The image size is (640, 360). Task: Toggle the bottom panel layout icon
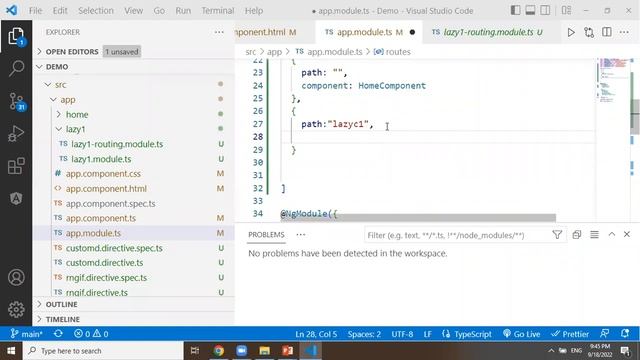click(x=530, y=10)
